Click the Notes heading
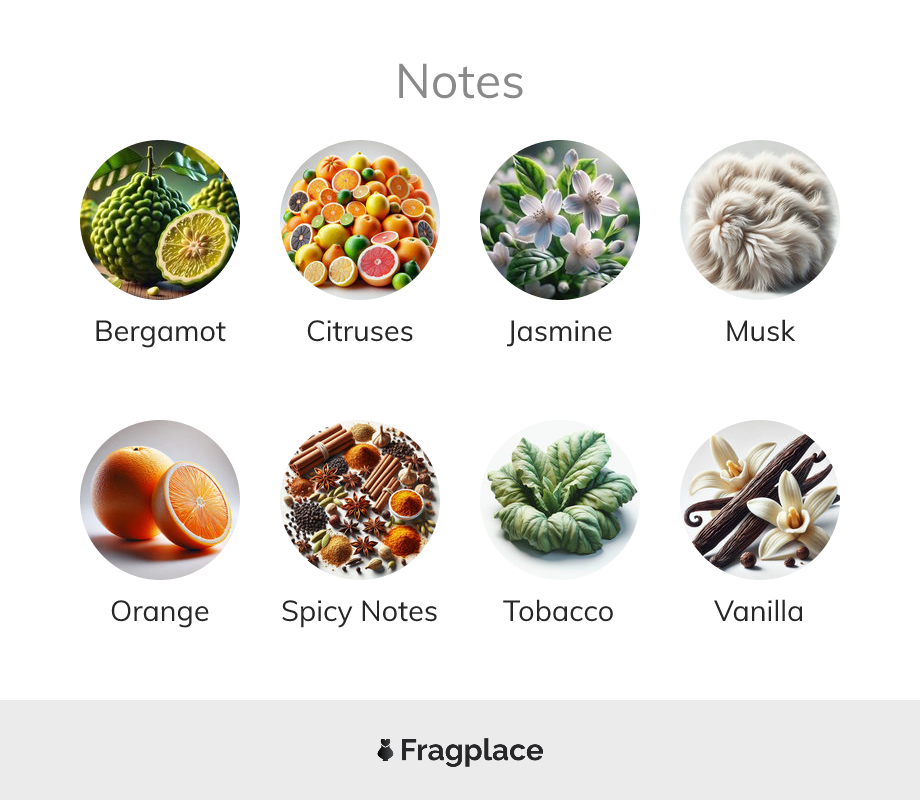Screen dimensions: 920x800 pyautogui.click(x=460, y=82)
